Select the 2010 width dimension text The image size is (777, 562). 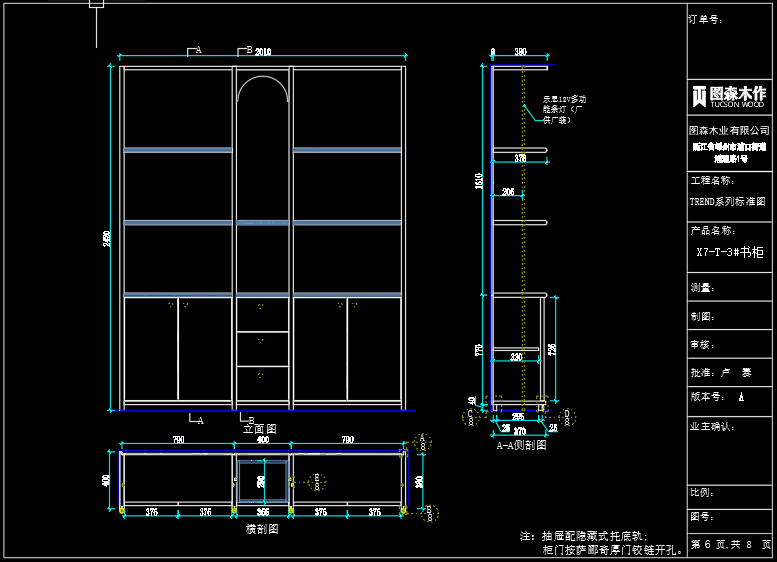(264, 51)
